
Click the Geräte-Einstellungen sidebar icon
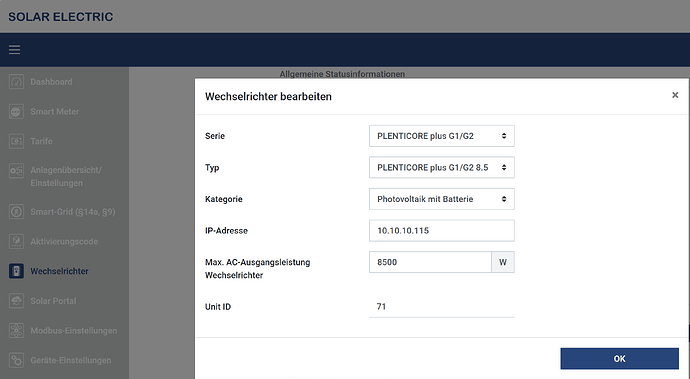(16, 361)
